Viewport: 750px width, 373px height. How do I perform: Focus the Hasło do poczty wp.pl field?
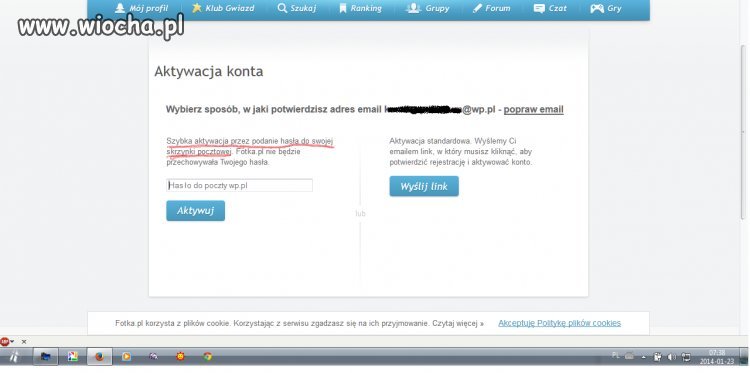pyautogui.click(x=239, y=185)
